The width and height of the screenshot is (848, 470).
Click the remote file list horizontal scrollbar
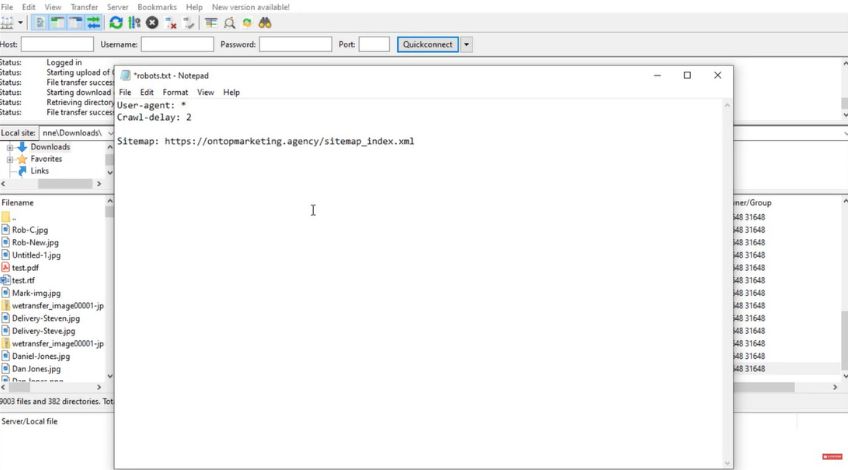[764, 387]
